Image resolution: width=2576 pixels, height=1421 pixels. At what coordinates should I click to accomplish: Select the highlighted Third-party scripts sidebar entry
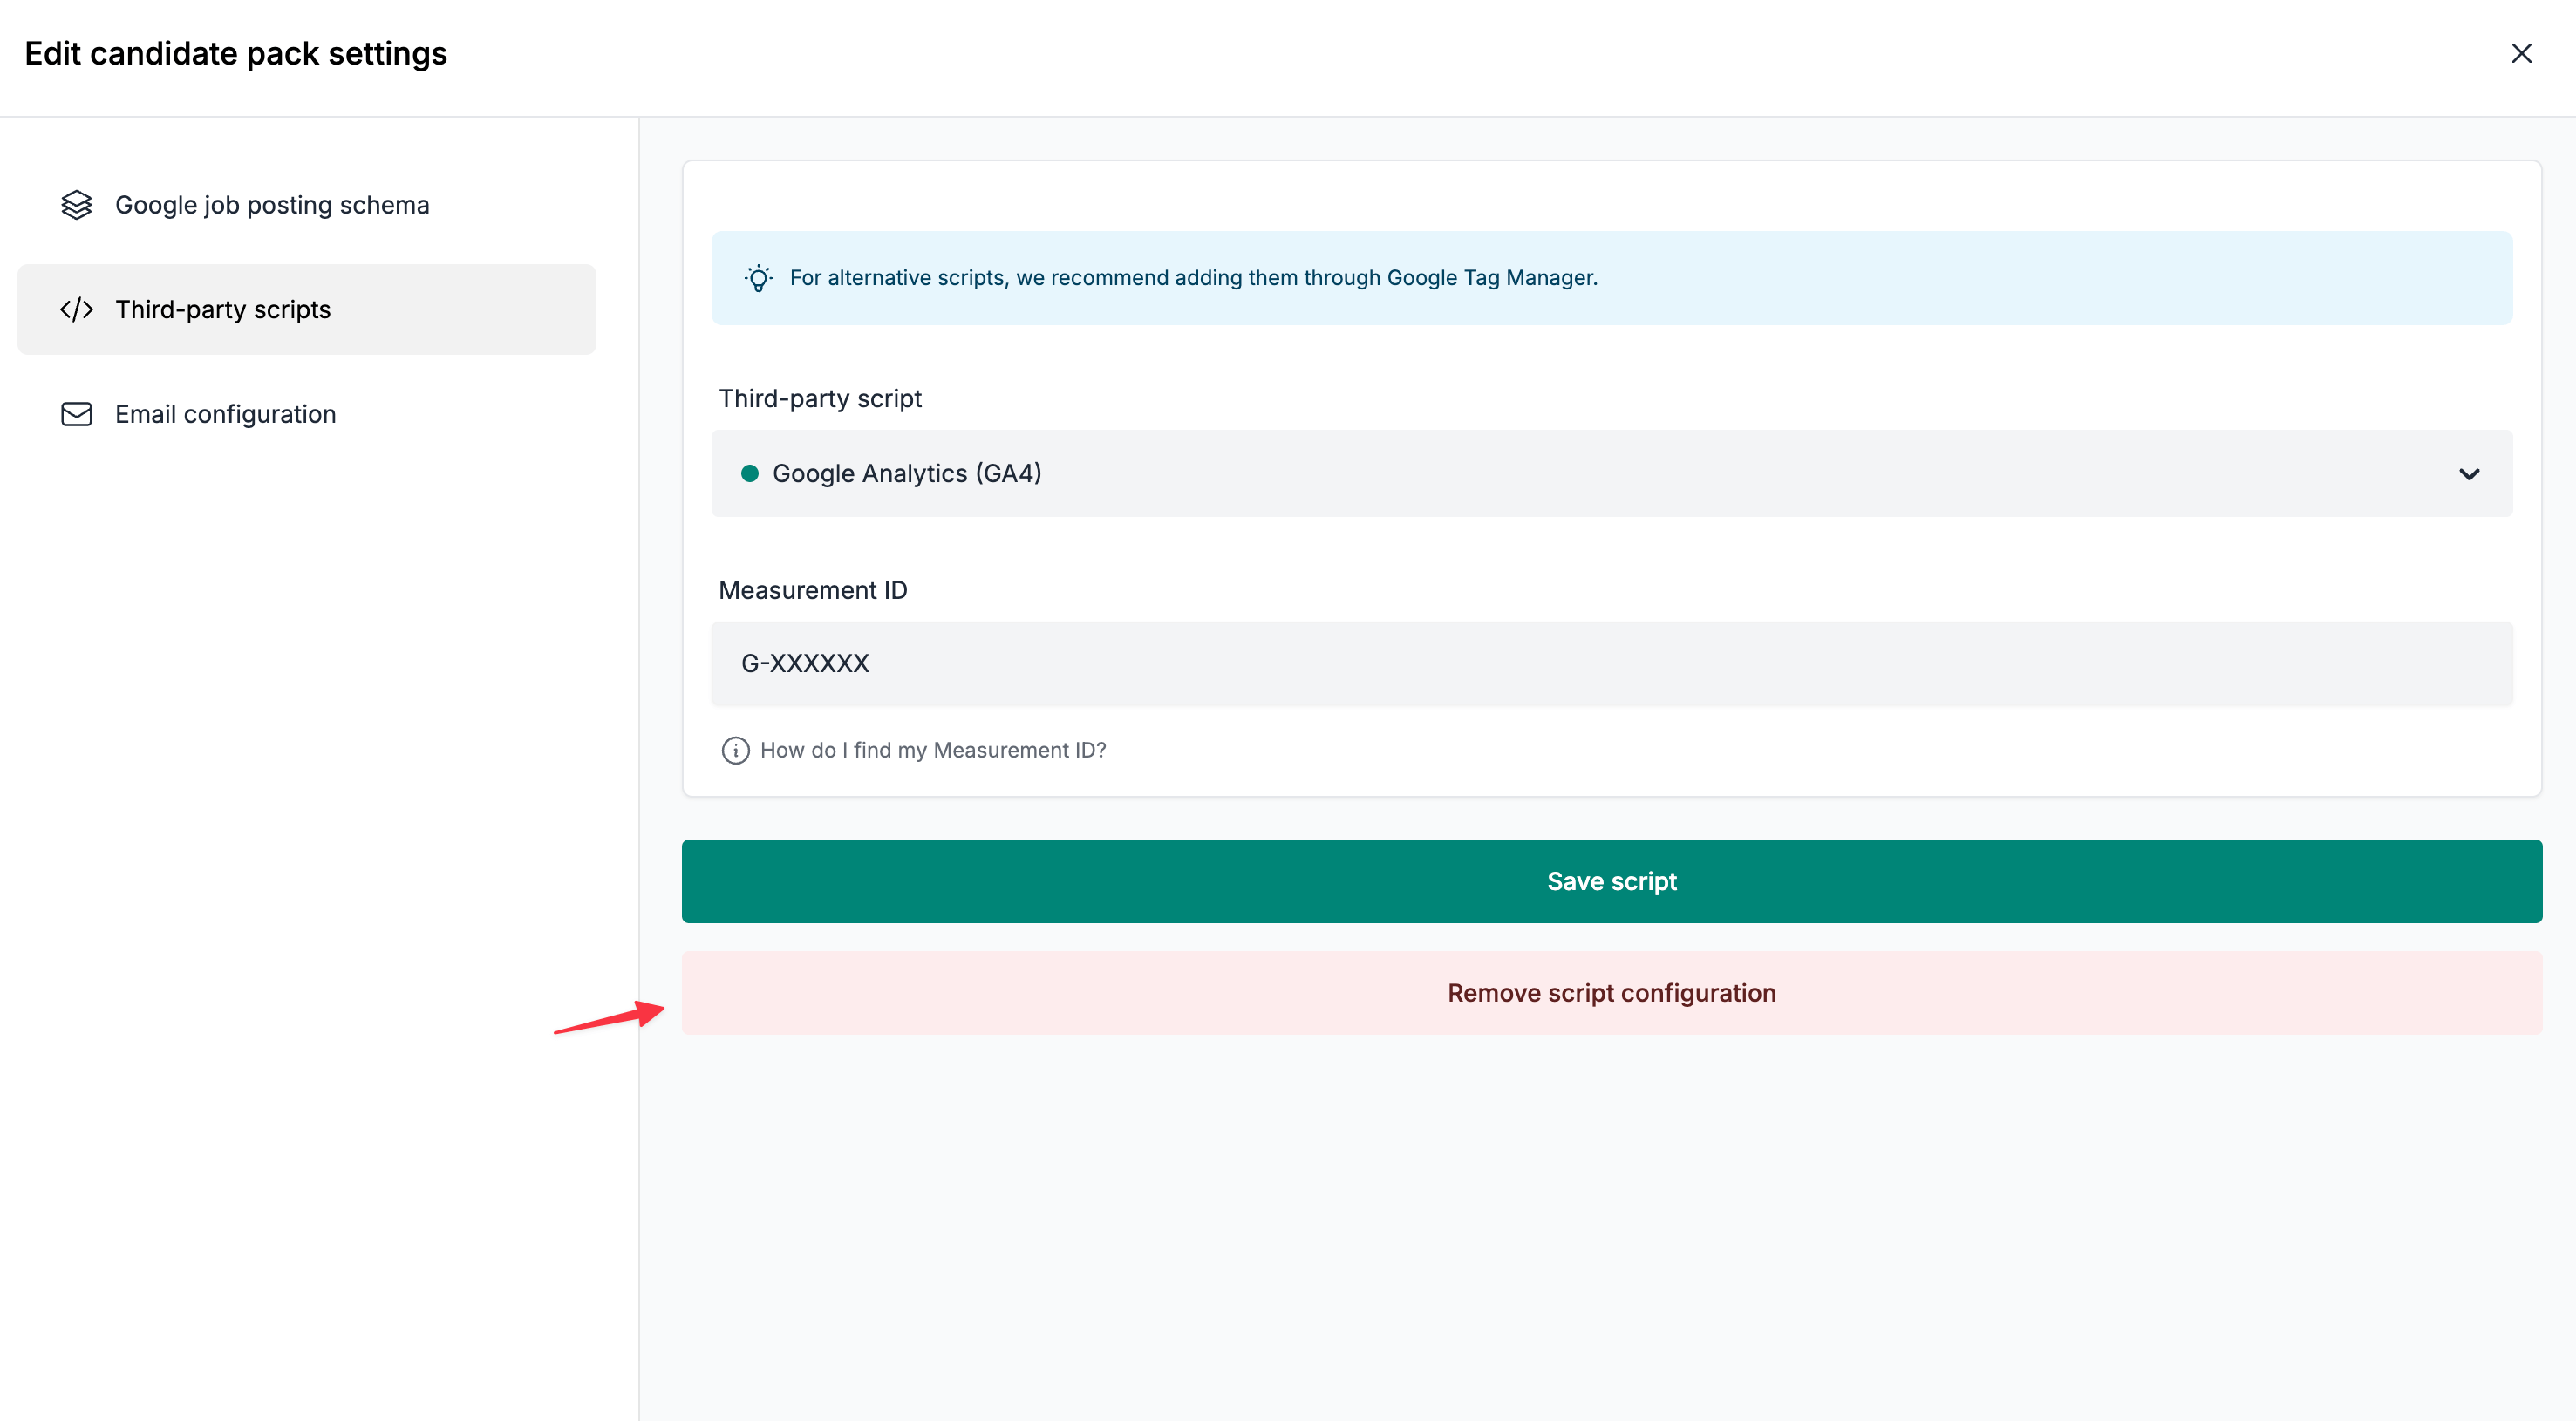click(222, 309)
